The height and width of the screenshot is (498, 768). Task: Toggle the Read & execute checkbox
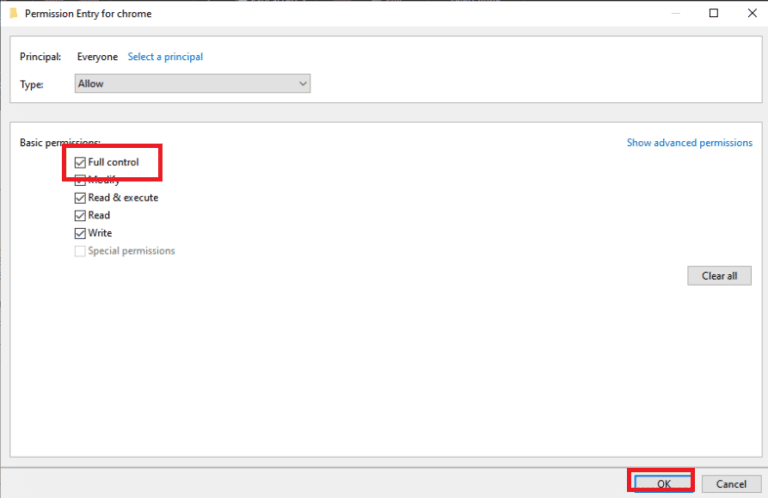pos(80,198)
